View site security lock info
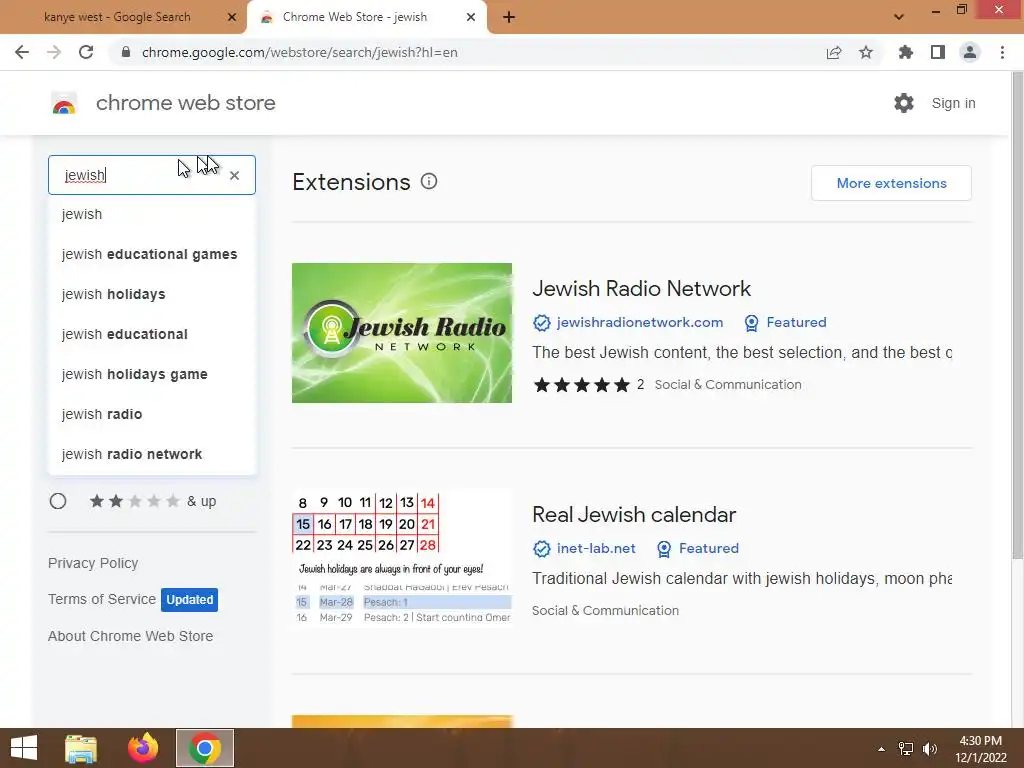This screenshot has height=768, width=1024. [x=126, y=52]
